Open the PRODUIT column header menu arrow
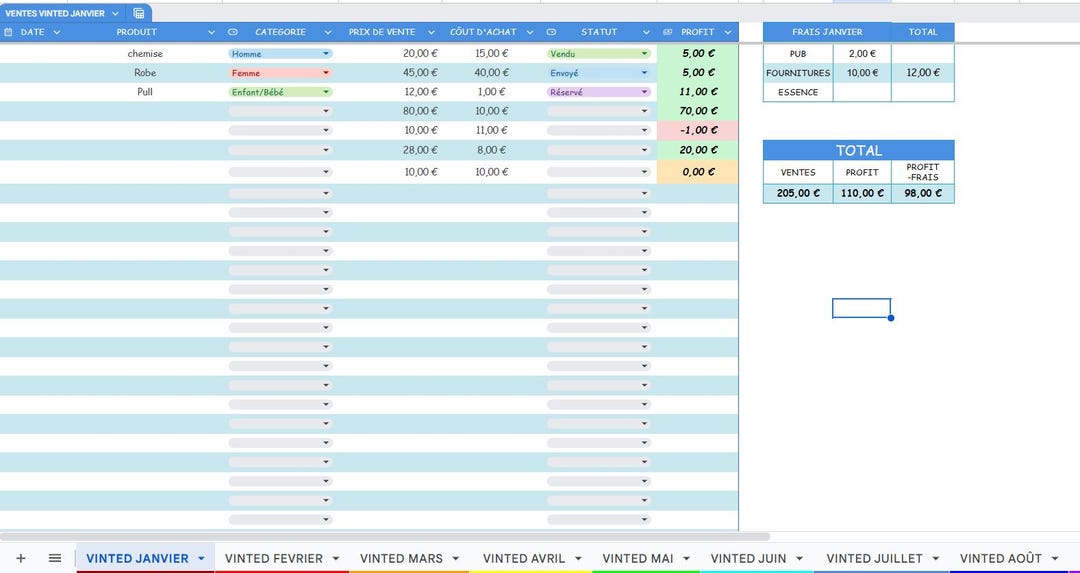The height and width of the screenshot is (573, 1080). click(211, 32)
